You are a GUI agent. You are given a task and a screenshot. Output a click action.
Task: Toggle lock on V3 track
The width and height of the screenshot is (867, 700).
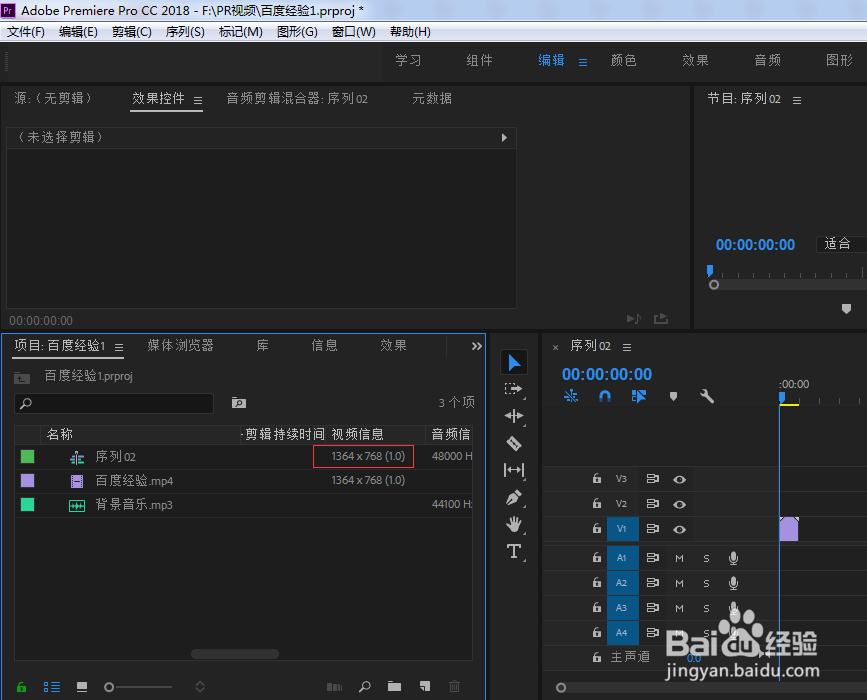click(597, 478)
